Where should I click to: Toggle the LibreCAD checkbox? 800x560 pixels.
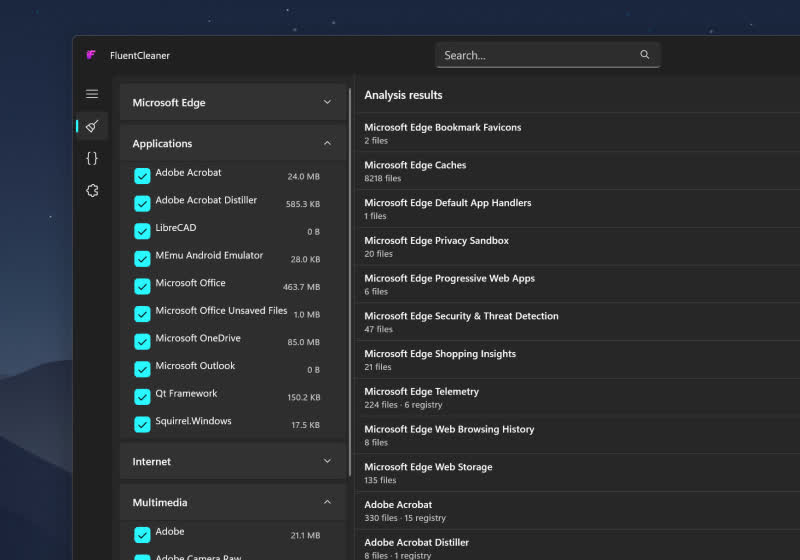point(142,231)
